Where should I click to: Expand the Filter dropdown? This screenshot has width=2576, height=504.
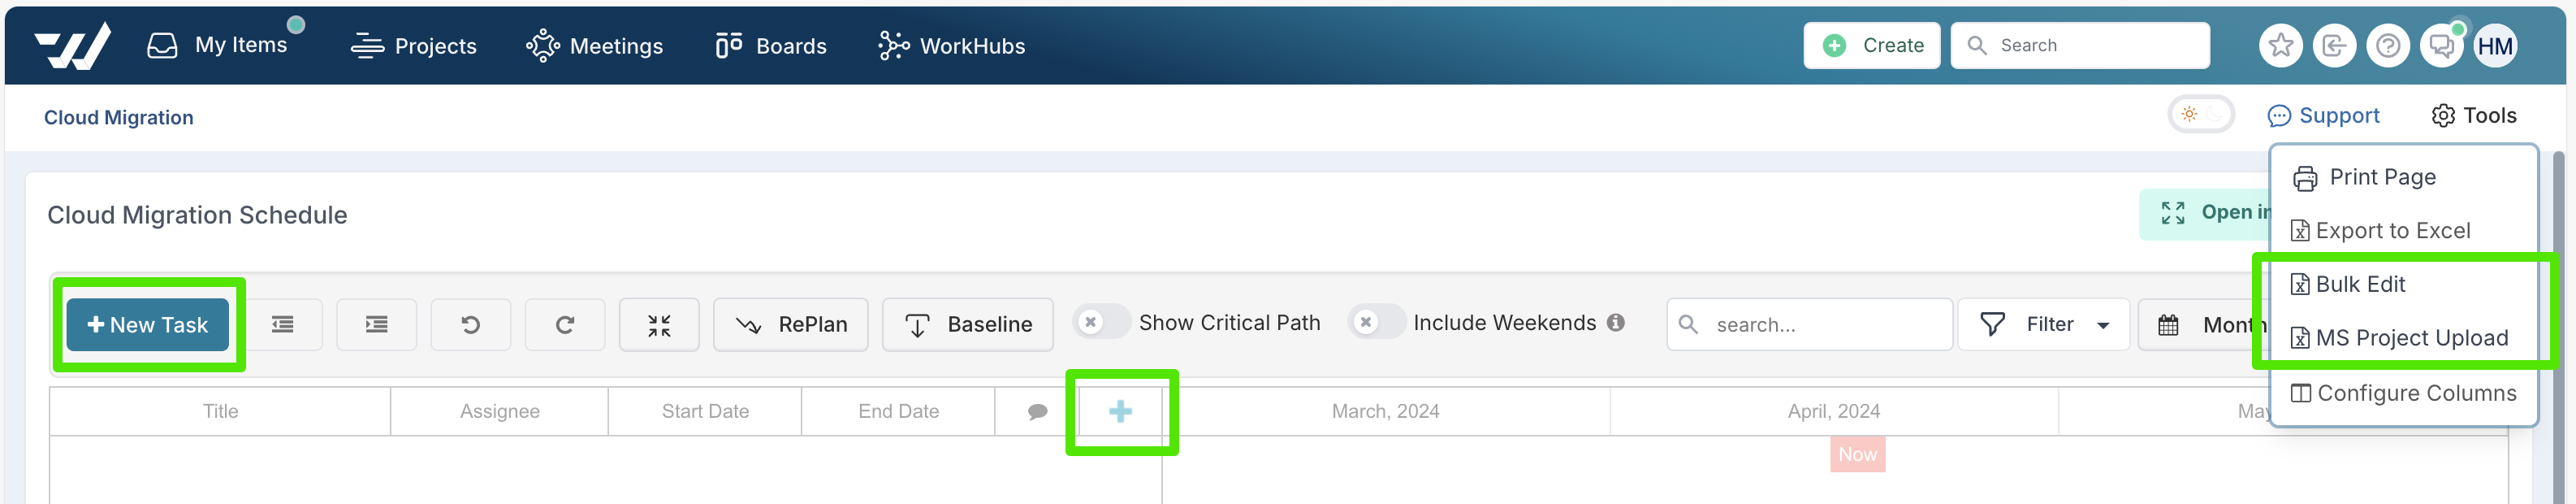point(2043,325)
